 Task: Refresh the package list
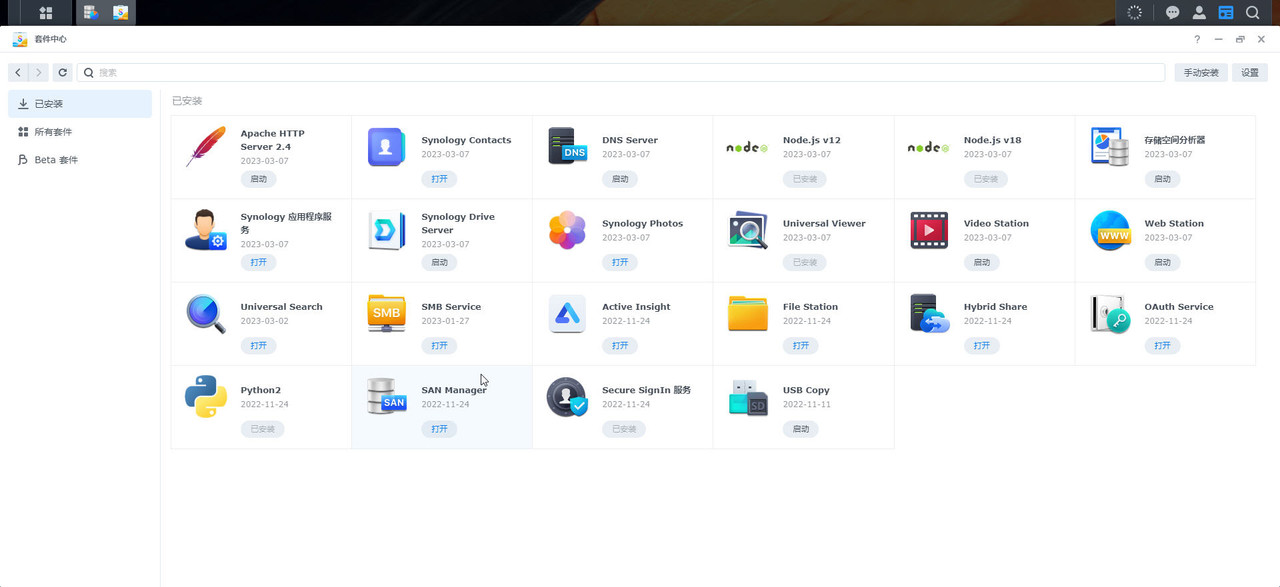(63, 72)
